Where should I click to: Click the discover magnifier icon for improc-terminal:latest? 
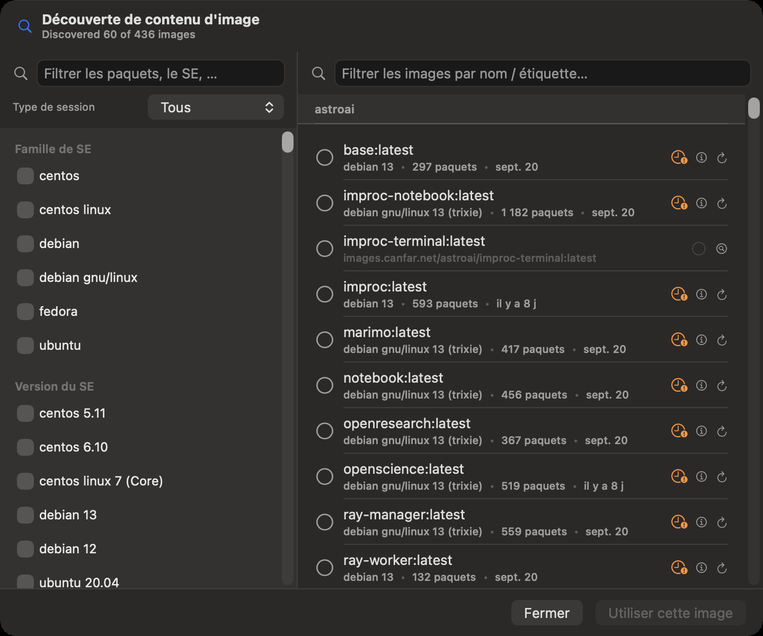click(x=722, y=249)
